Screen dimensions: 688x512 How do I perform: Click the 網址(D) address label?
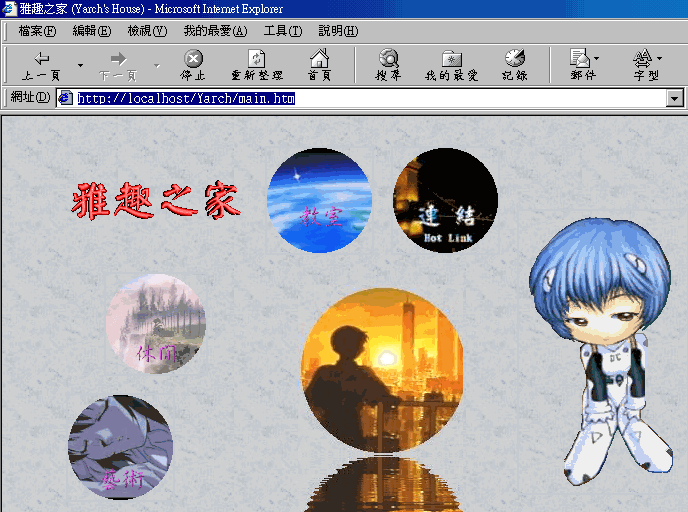(30, 97)
